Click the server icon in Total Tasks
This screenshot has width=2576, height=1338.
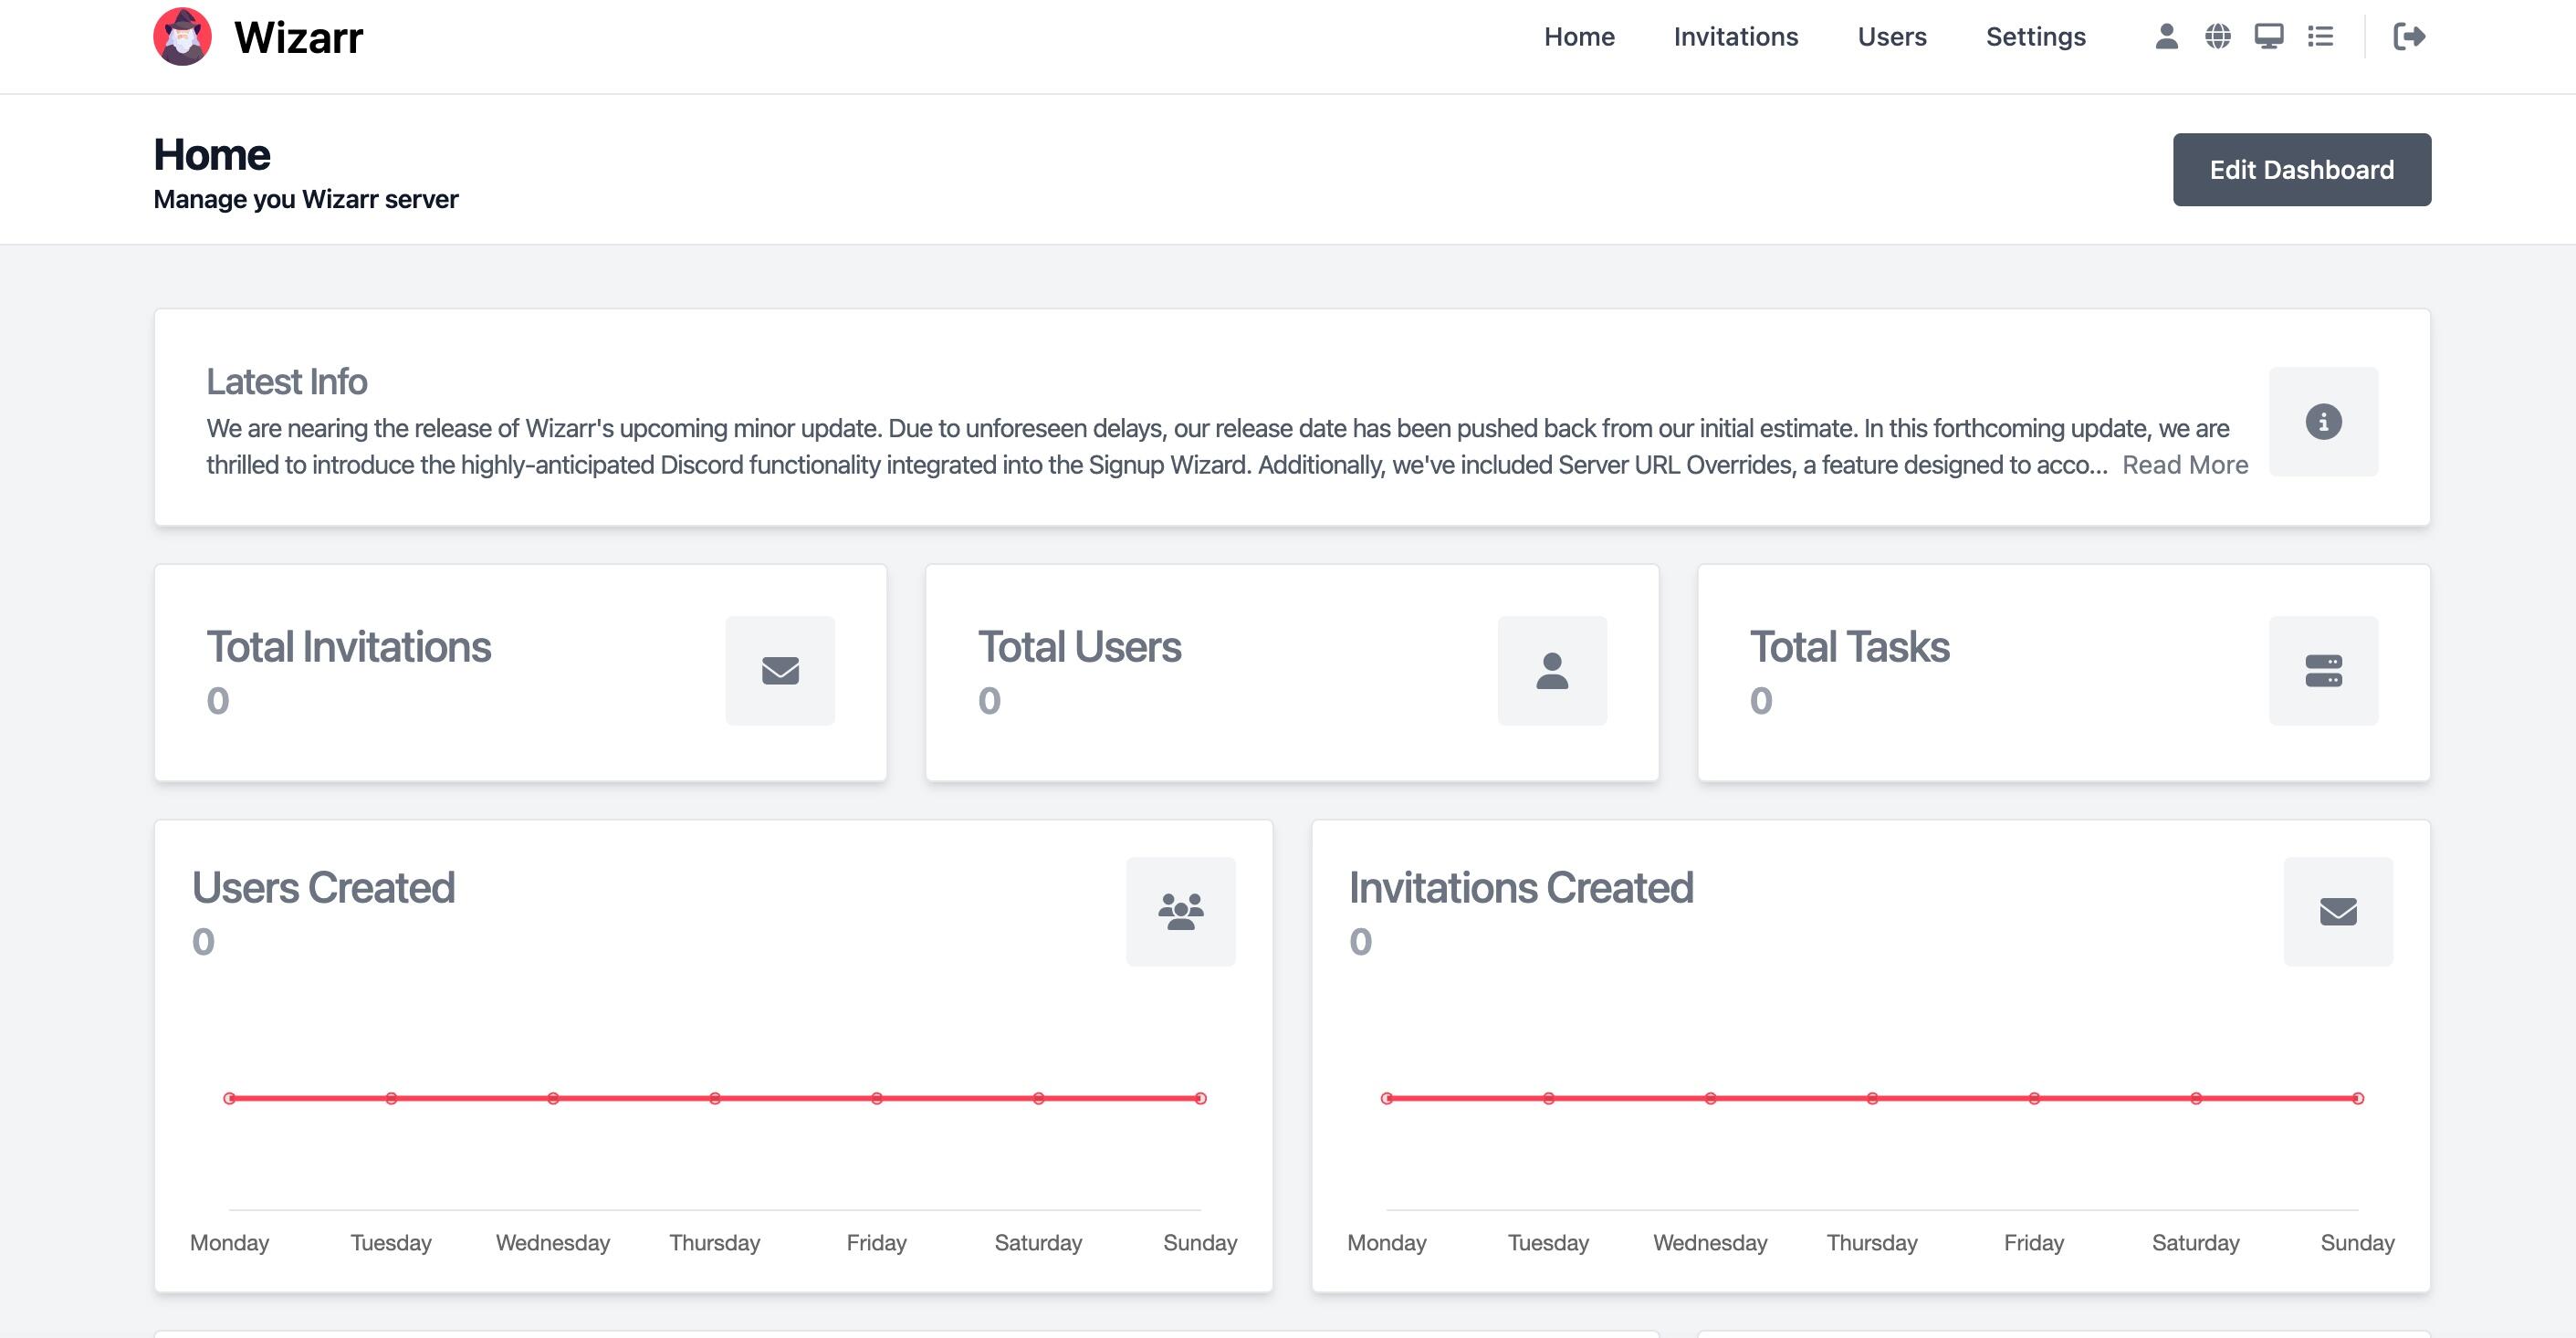point(2323,671)
